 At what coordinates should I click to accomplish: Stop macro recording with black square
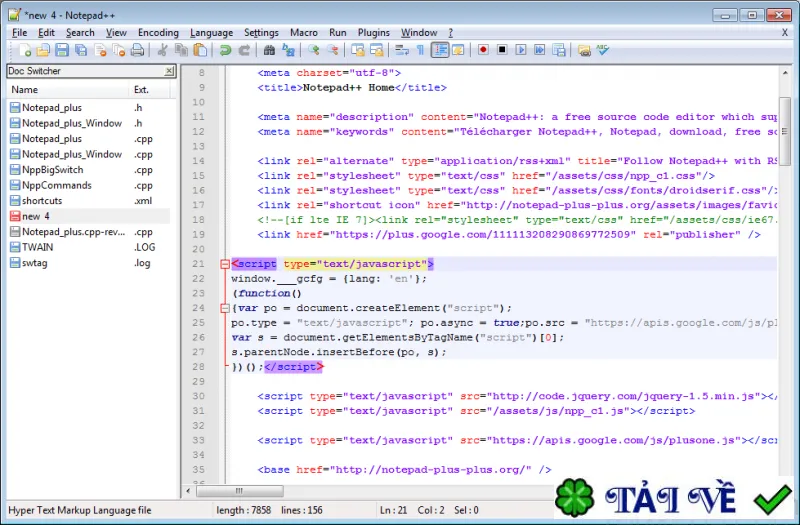coord(502,49)
